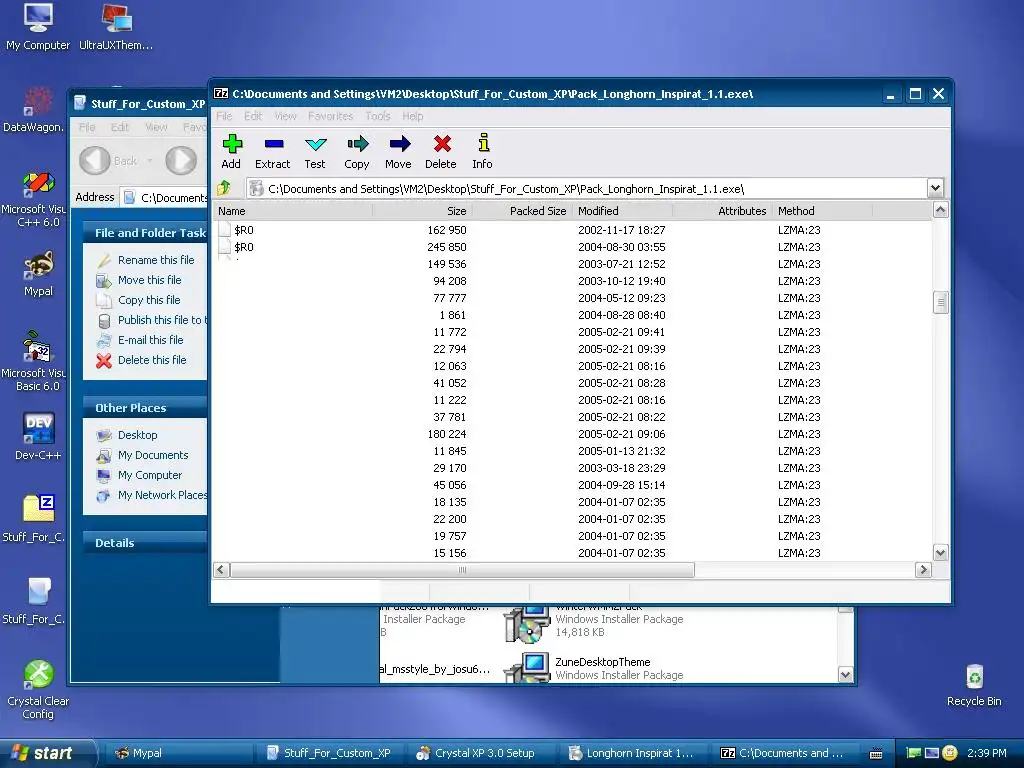The image size is (1024, 768).
Task: Open the Recycle Bin desktop icon
Action: [974, 685]
